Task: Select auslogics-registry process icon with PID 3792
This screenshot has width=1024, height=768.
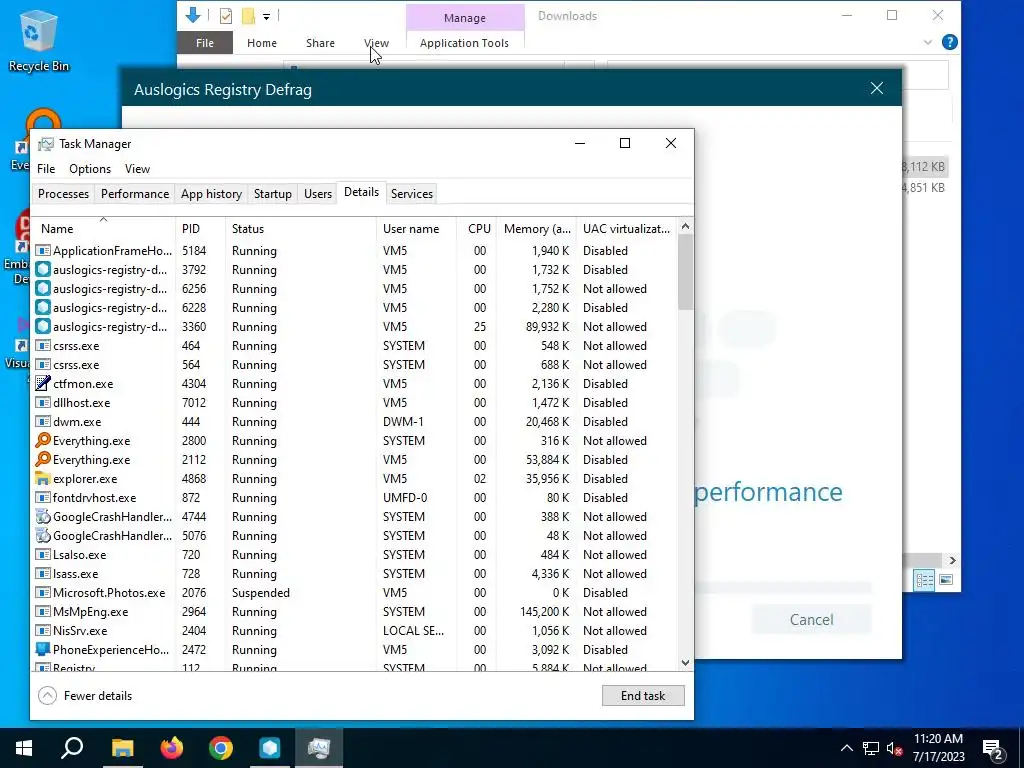Action: [43, 270]
